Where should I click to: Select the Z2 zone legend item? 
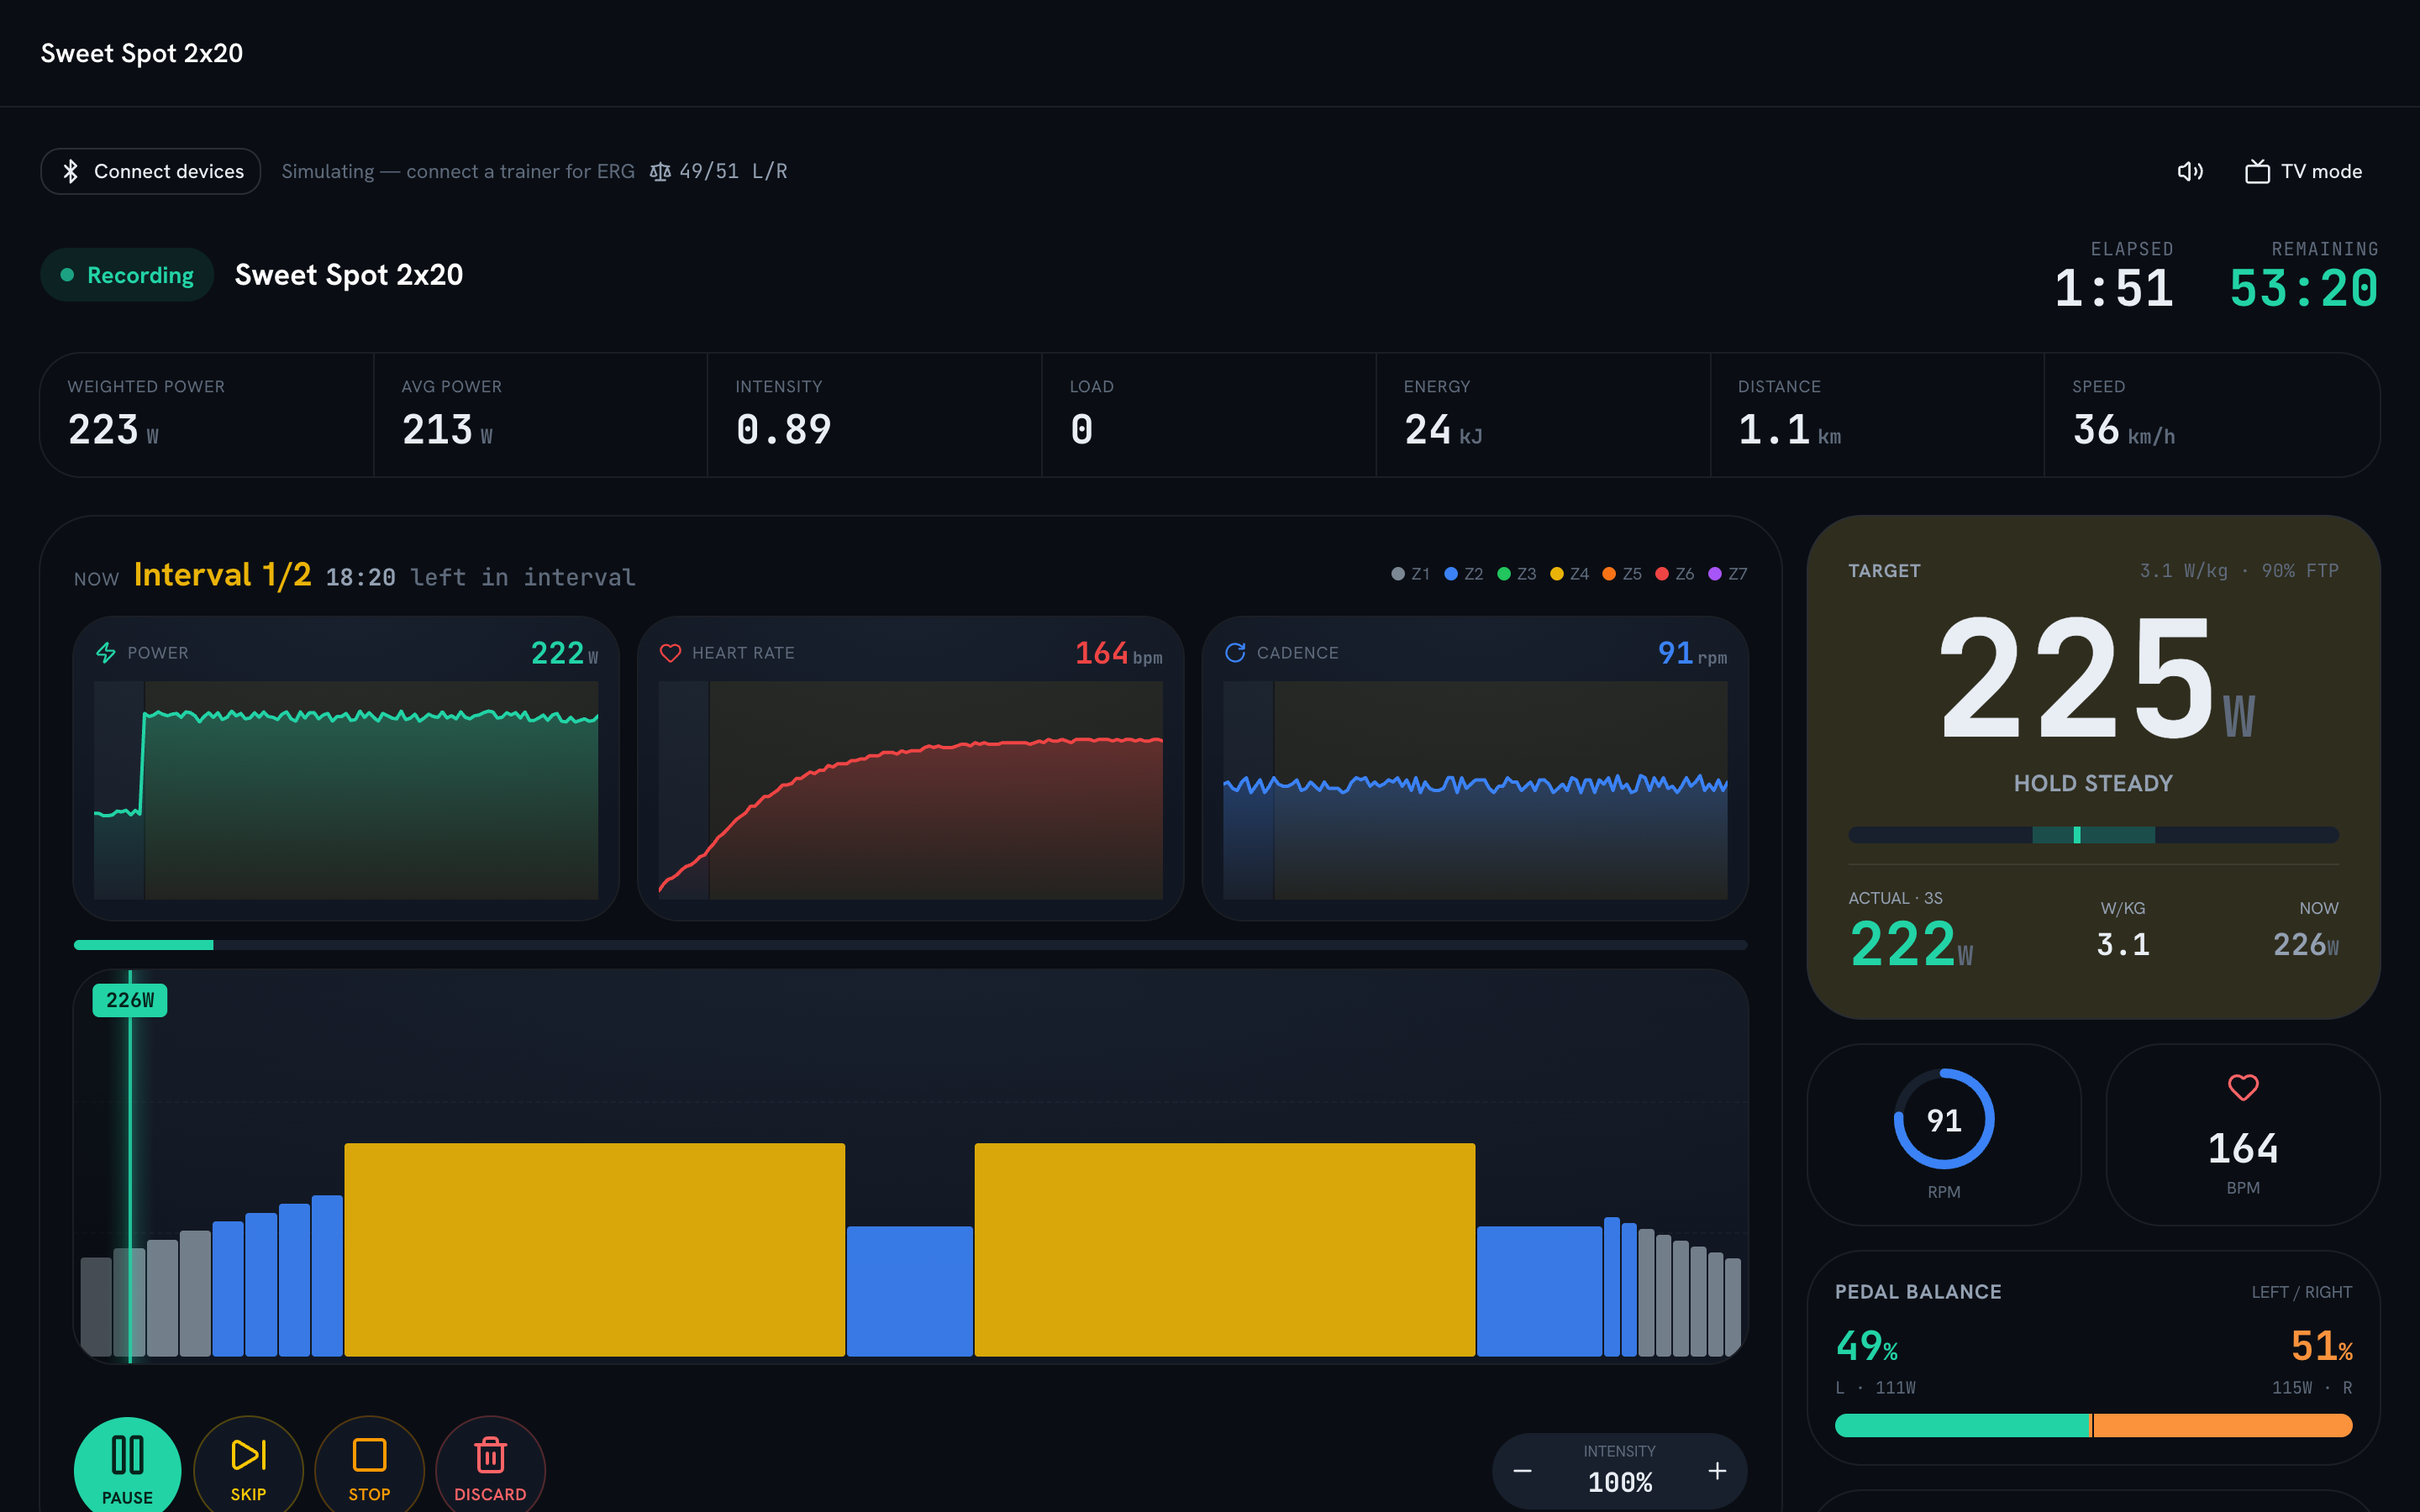point(1464,574)
